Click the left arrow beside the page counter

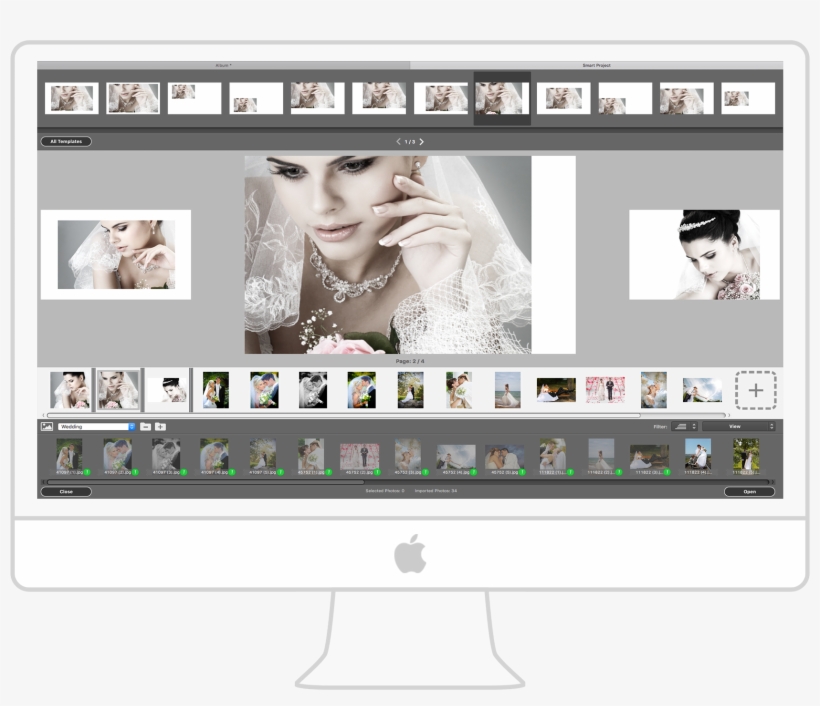click(398, 141)
